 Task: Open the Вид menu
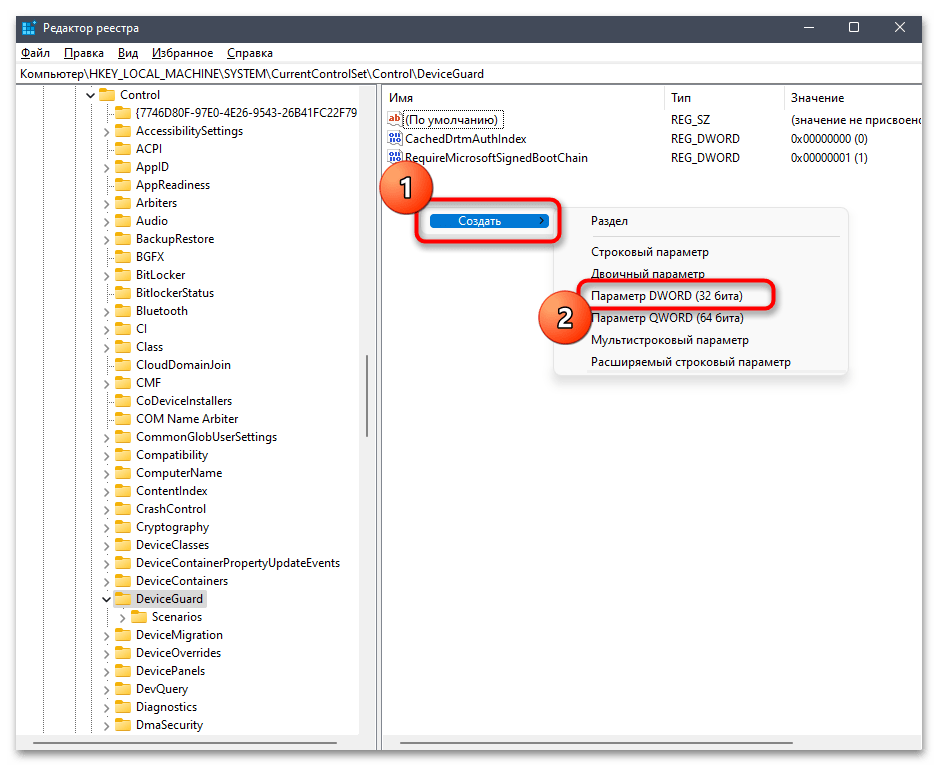128,53
